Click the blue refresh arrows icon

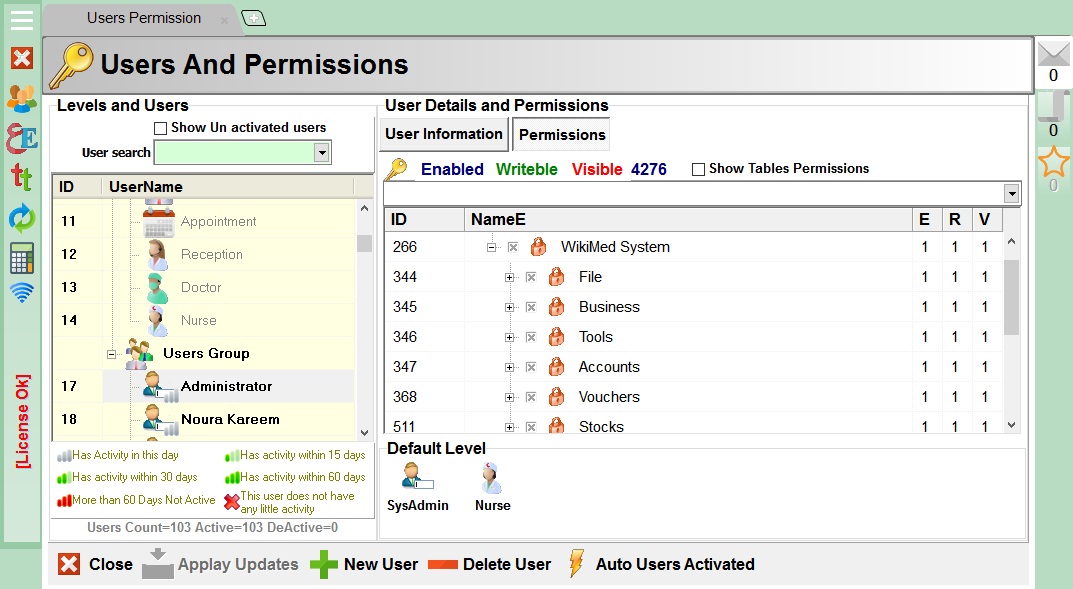21,217
